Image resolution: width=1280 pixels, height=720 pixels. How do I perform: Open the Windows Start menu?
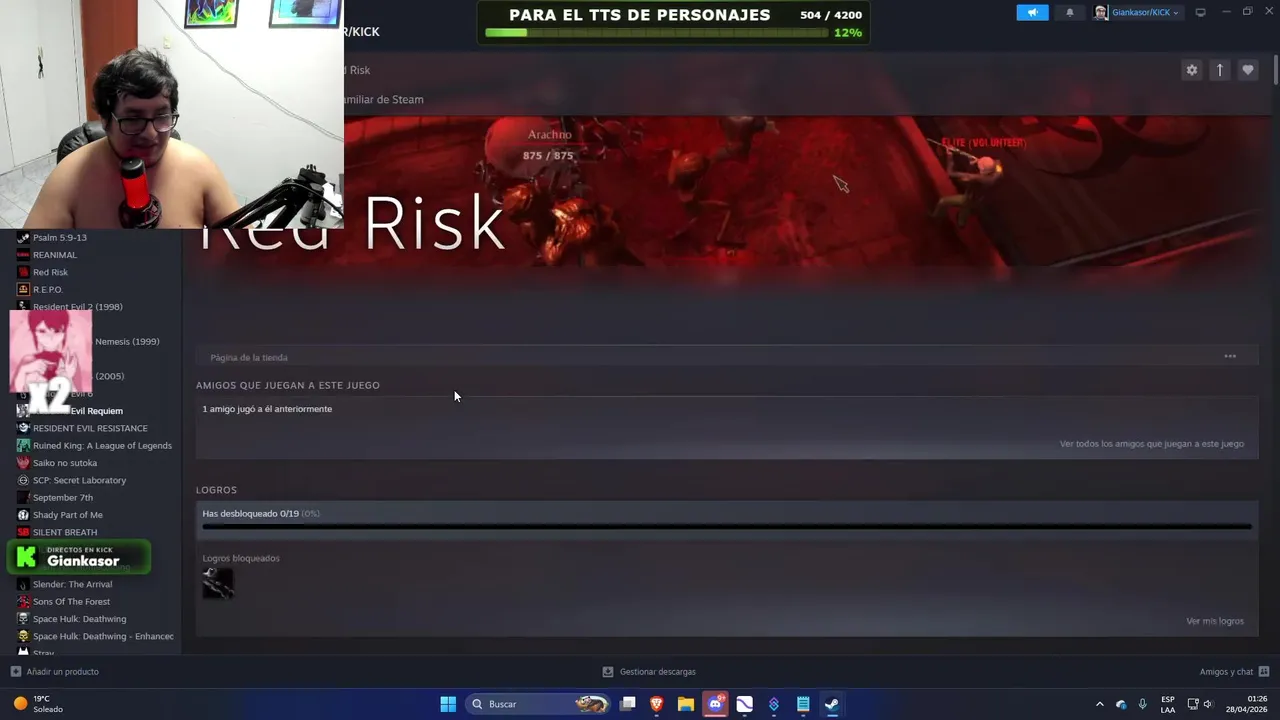(448, 704)
